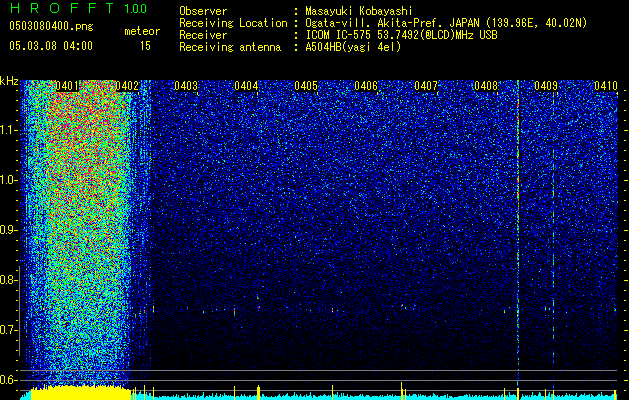629x400 pixels.
Task: Click the 0409 time marker
Action: (x=546, y=86)
